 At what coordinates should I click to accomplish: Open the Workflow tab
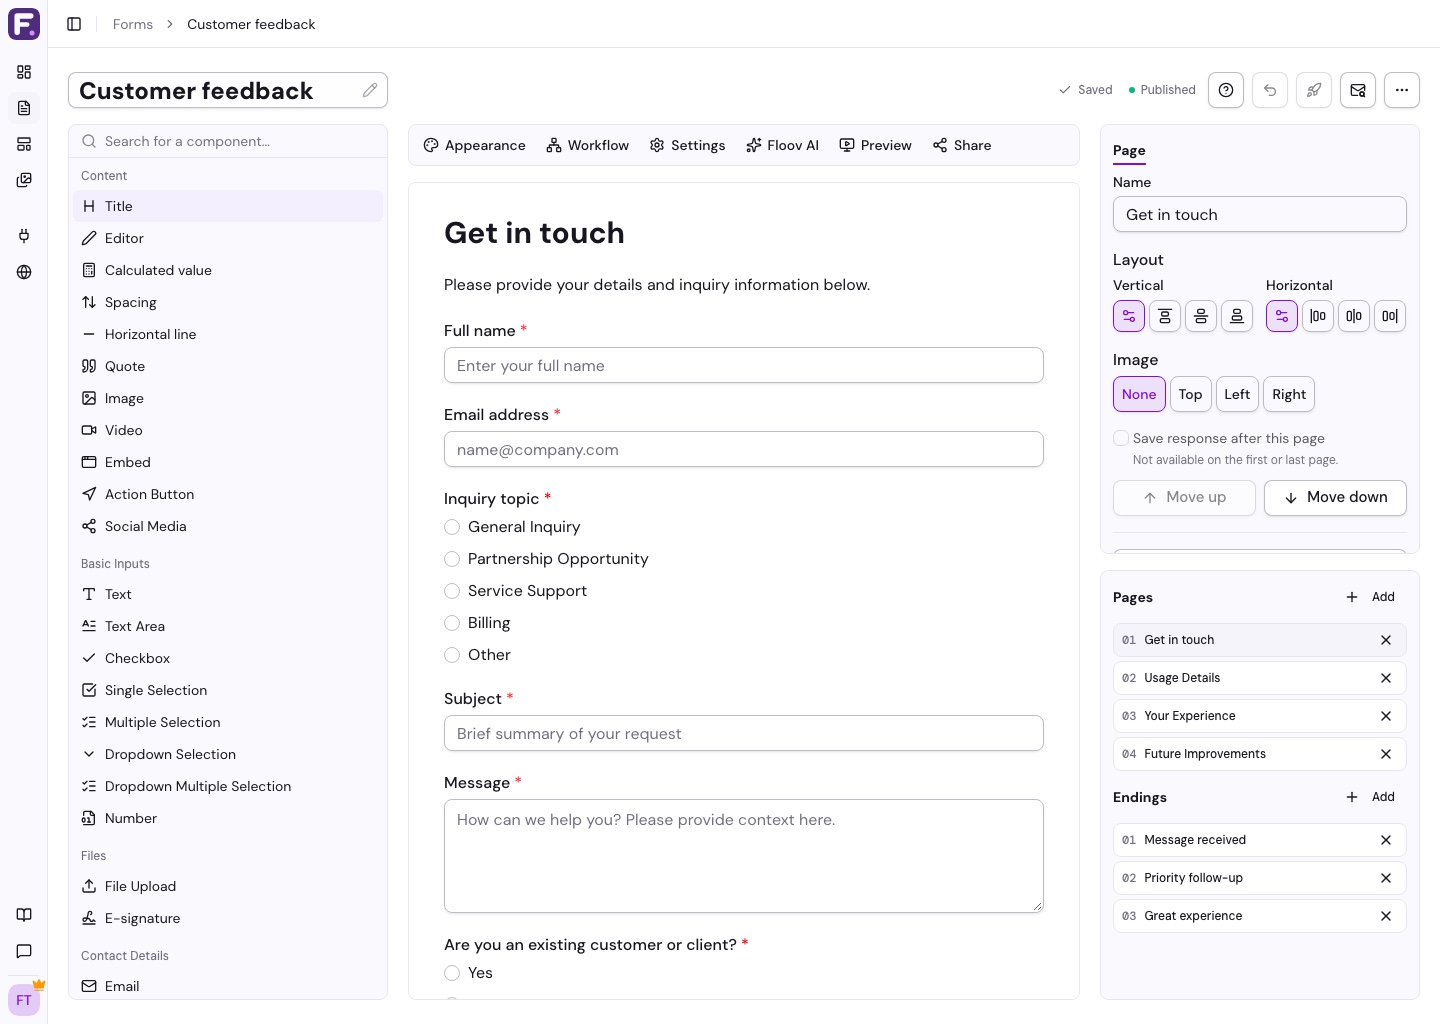pyautogui.click(x=588, y=145)
